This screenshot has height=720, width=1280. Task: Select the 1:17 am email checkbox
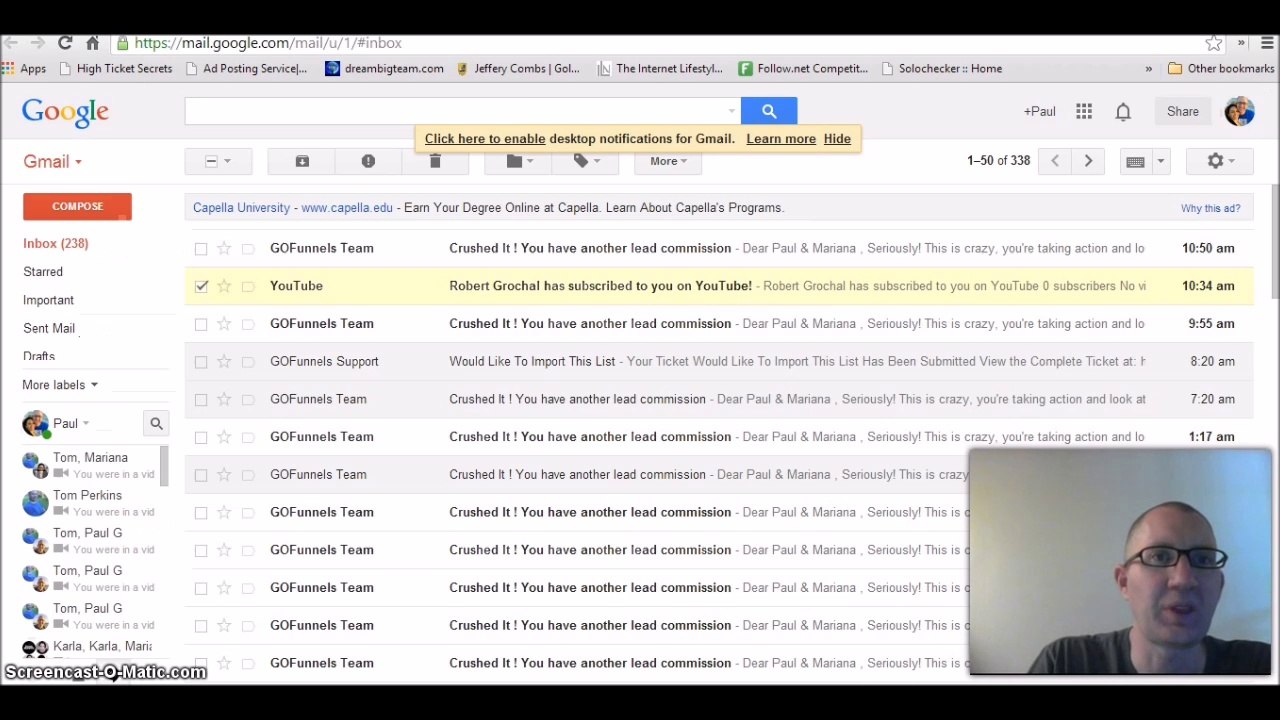point(201,437)
